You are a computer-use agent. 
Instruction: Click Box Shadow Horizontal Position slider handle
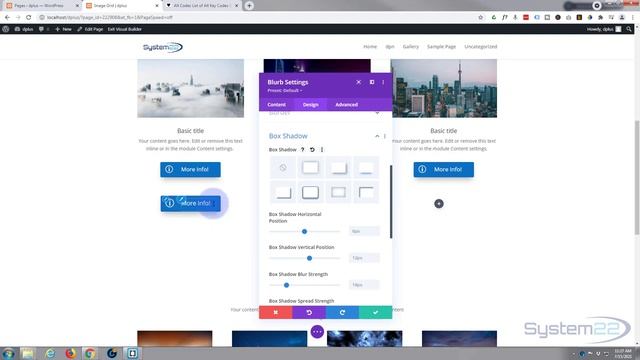coord(304,231)
